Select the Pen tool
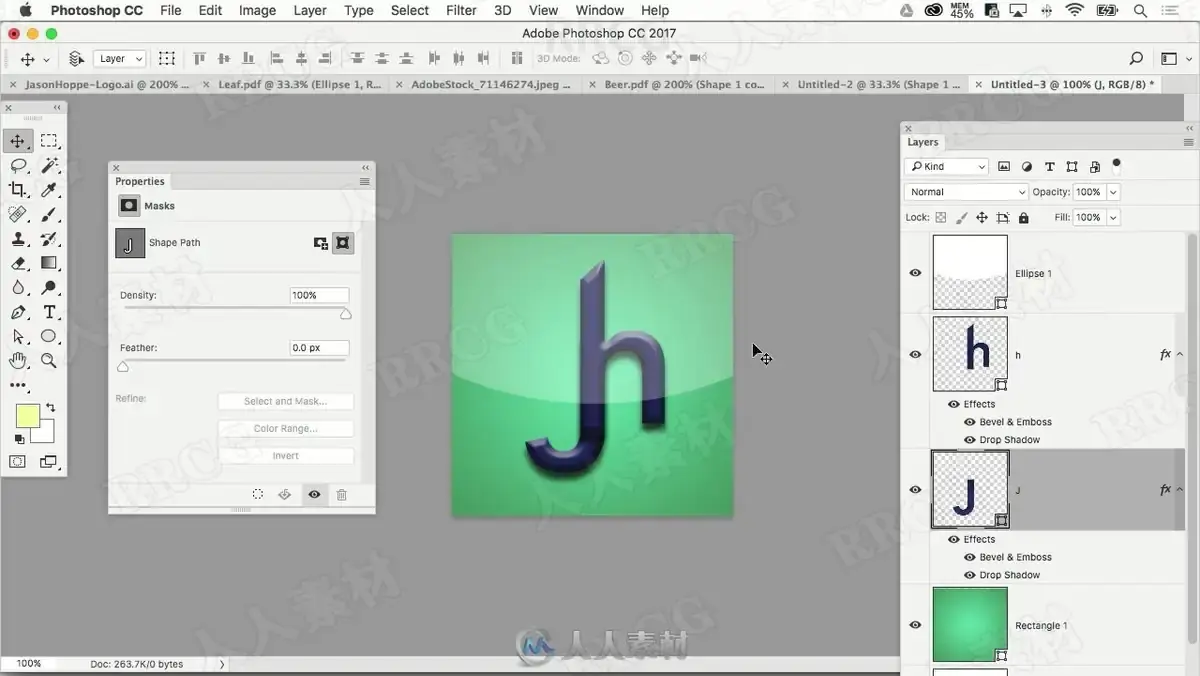Viewport: 1200px width, 676px height. (x=18, y=312)
